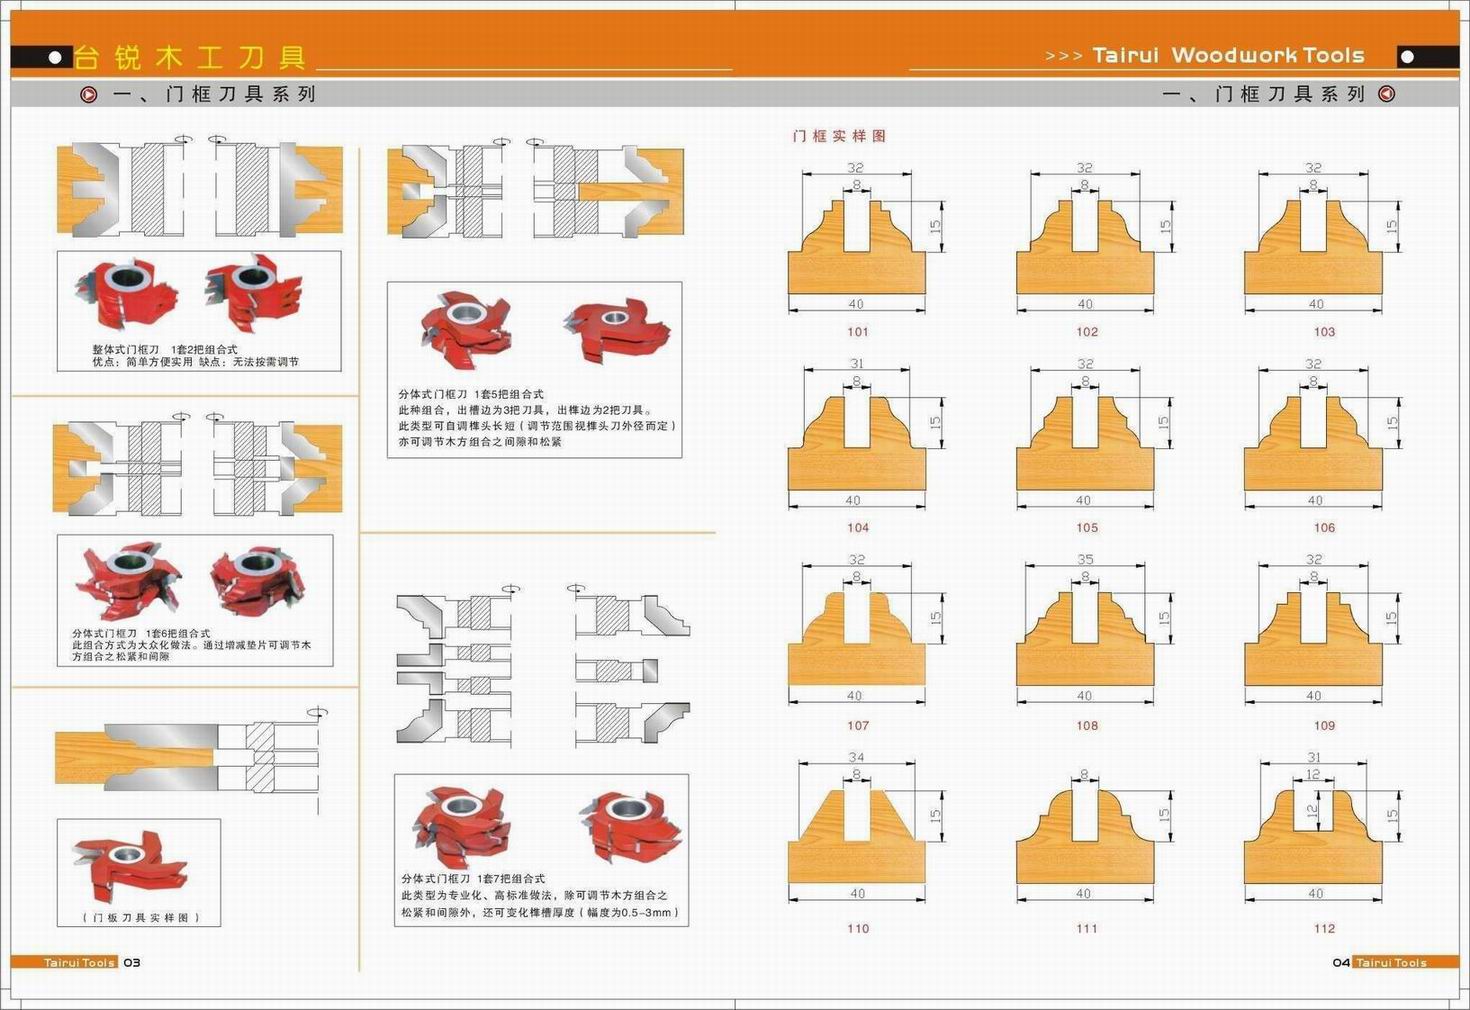The height and width of the screenshot is (1010, 1470).
Task: Click the >>> chevrons before Tairui Woodwork Tools
Action: pyautogui.click(x=1063, y=56)
